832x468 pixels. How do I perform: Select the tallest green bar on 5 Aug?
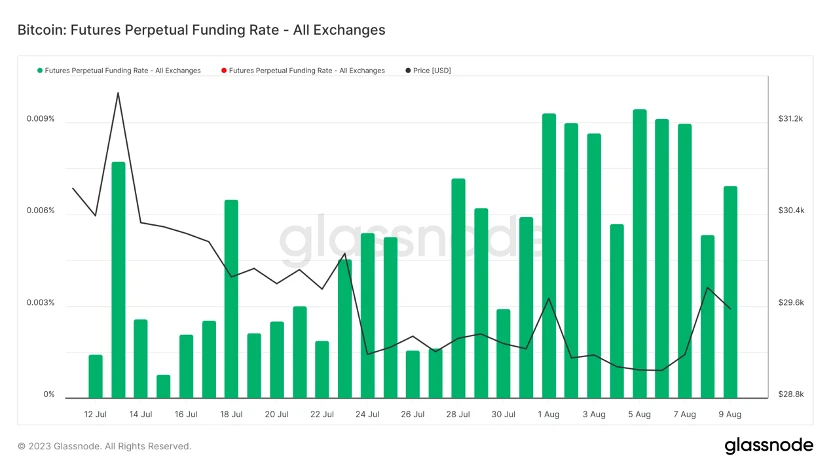(x=640, y=250)
